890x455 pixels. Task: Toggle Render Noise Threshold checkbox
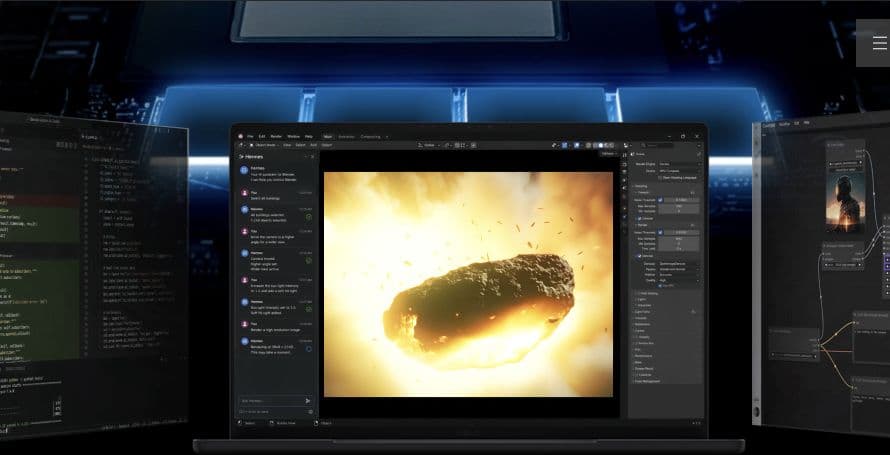click(x=660, y=233)
